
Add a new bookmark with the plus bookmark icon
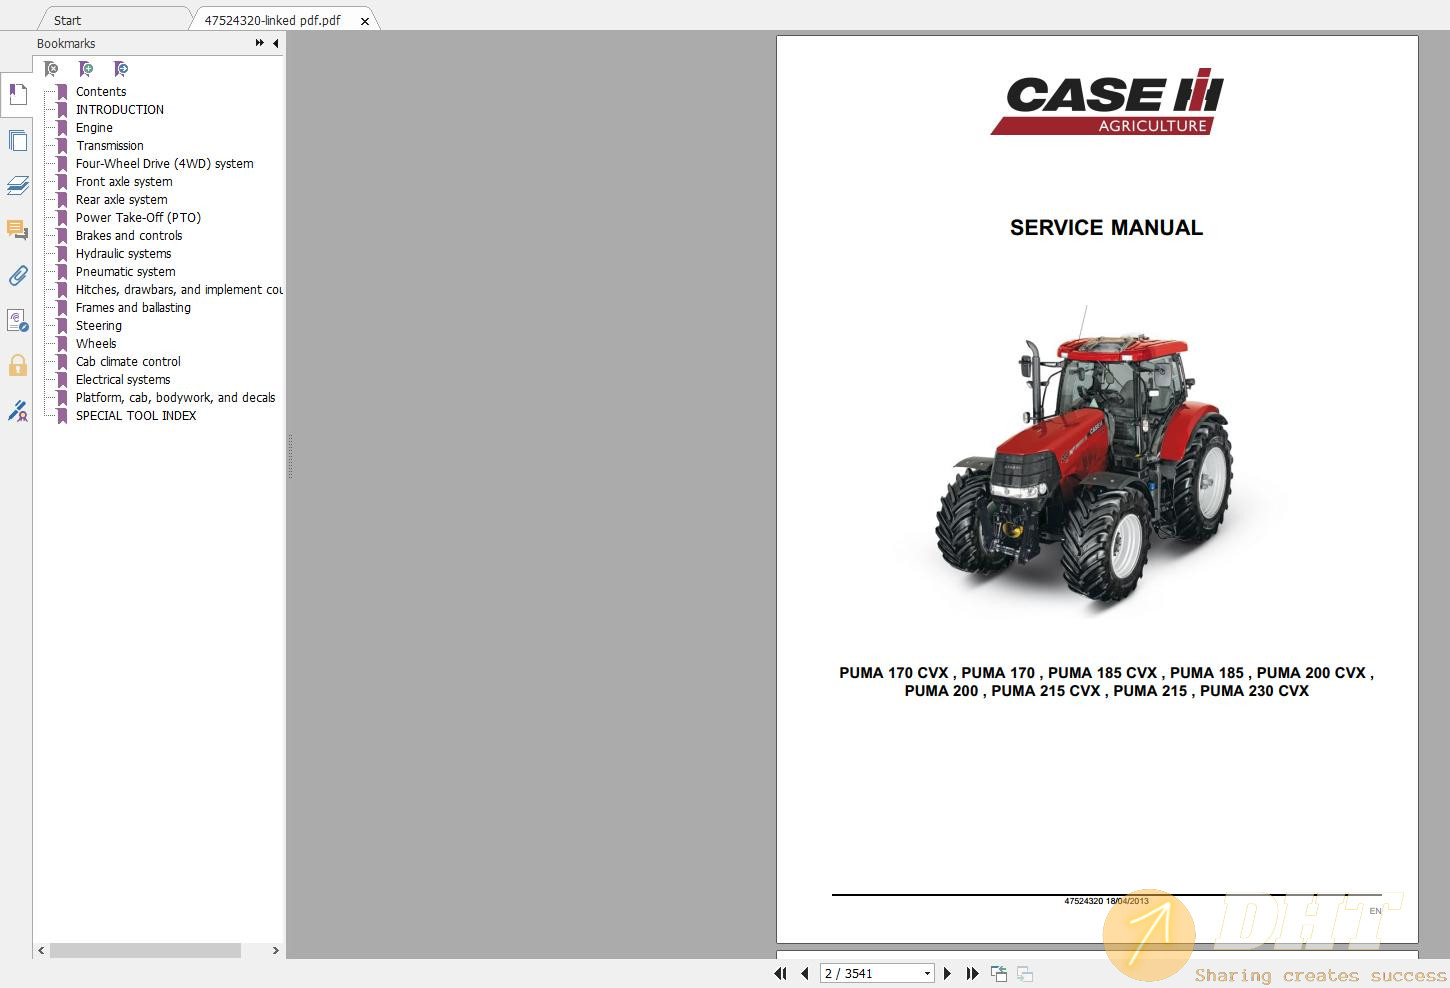tap(86, 68)
